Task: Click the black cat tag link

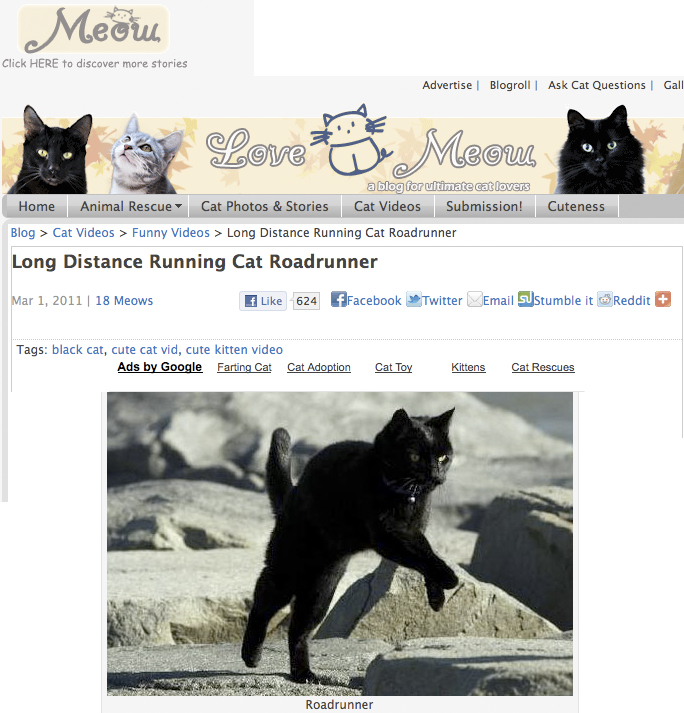Action: [78, 350]
